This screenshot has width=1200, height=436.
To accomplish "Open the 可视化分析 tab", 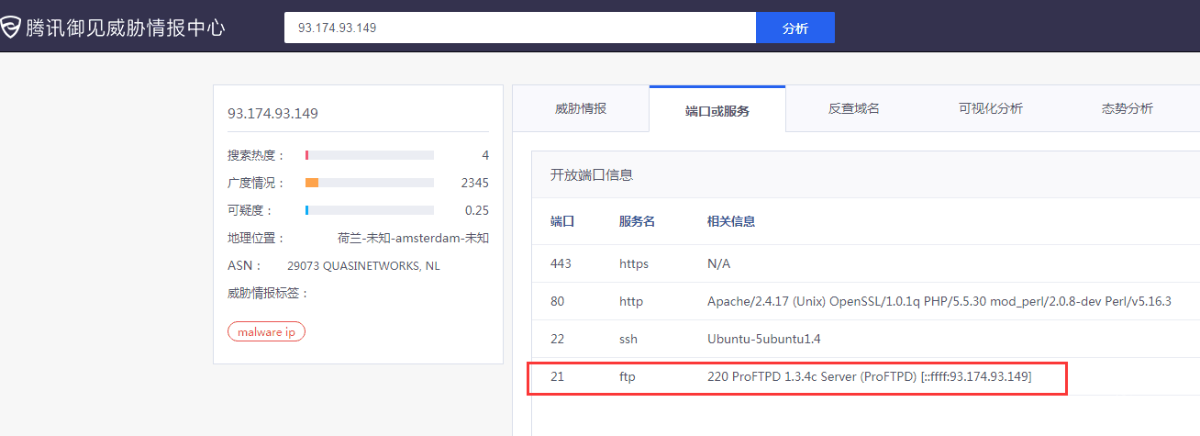I will click(x=990, y=109).
